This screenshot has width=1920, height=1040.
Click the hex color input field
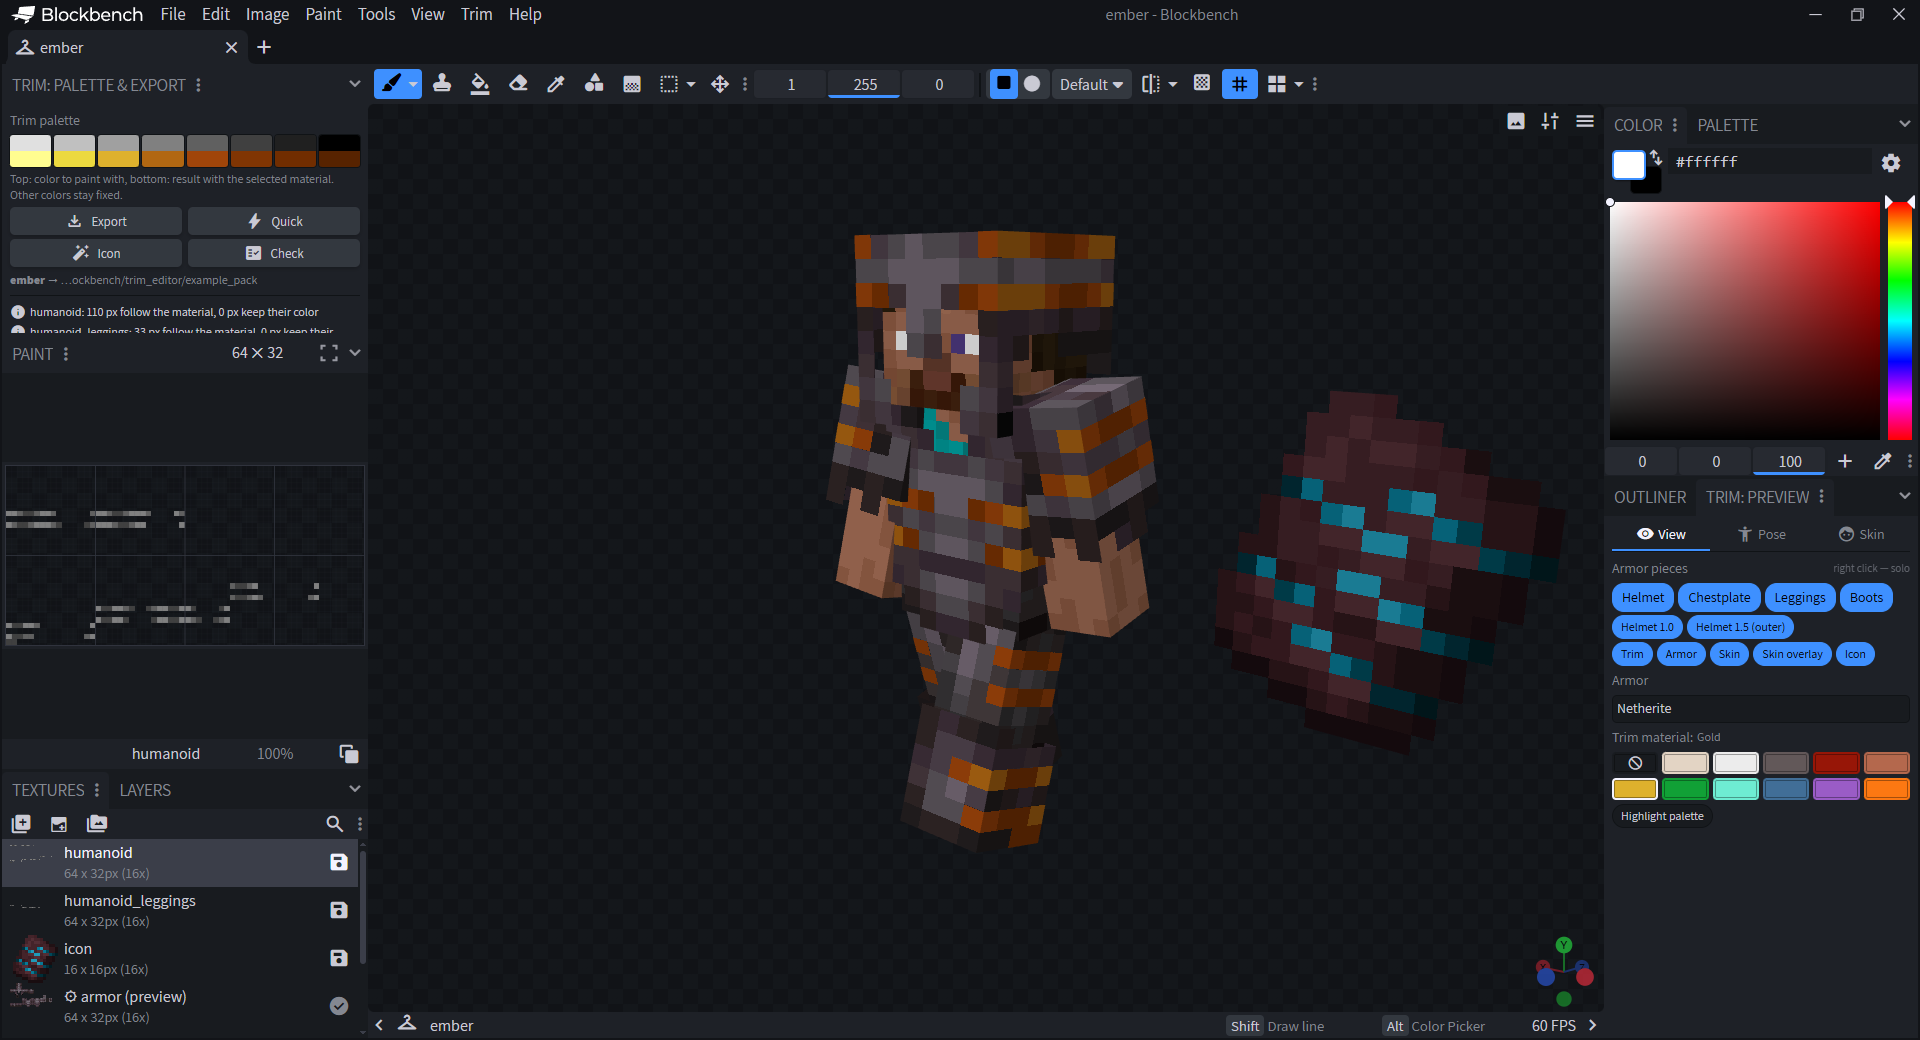click(x=1770, y=162)
